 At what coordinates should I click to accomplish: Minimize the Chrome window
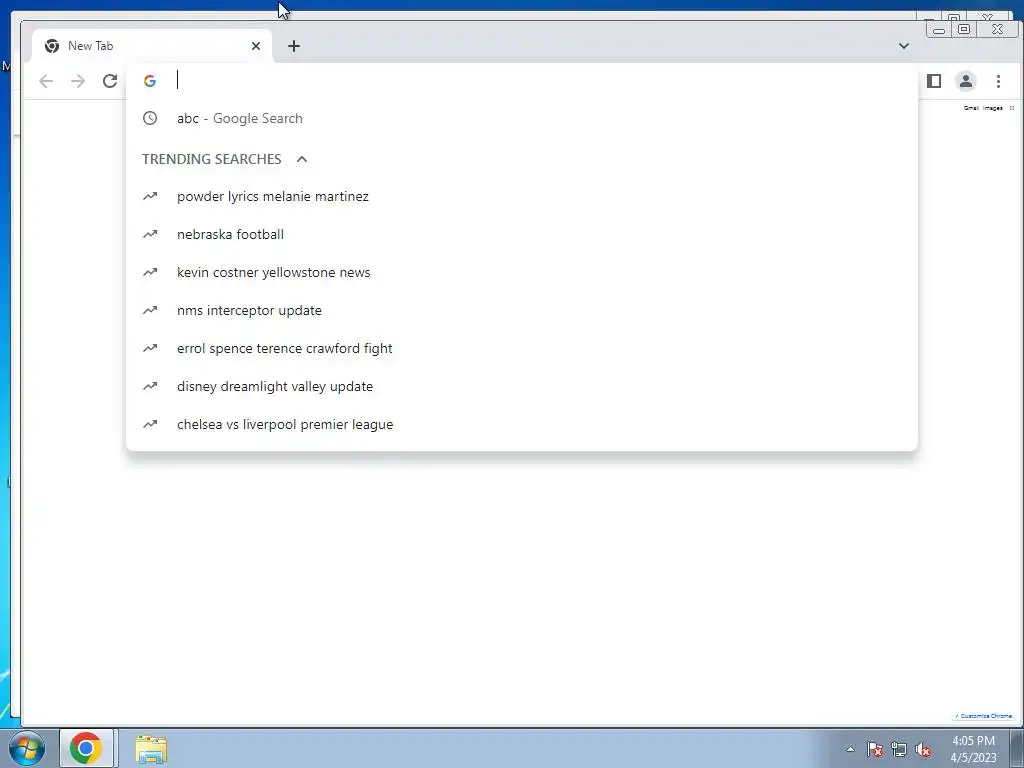(939, 29)
